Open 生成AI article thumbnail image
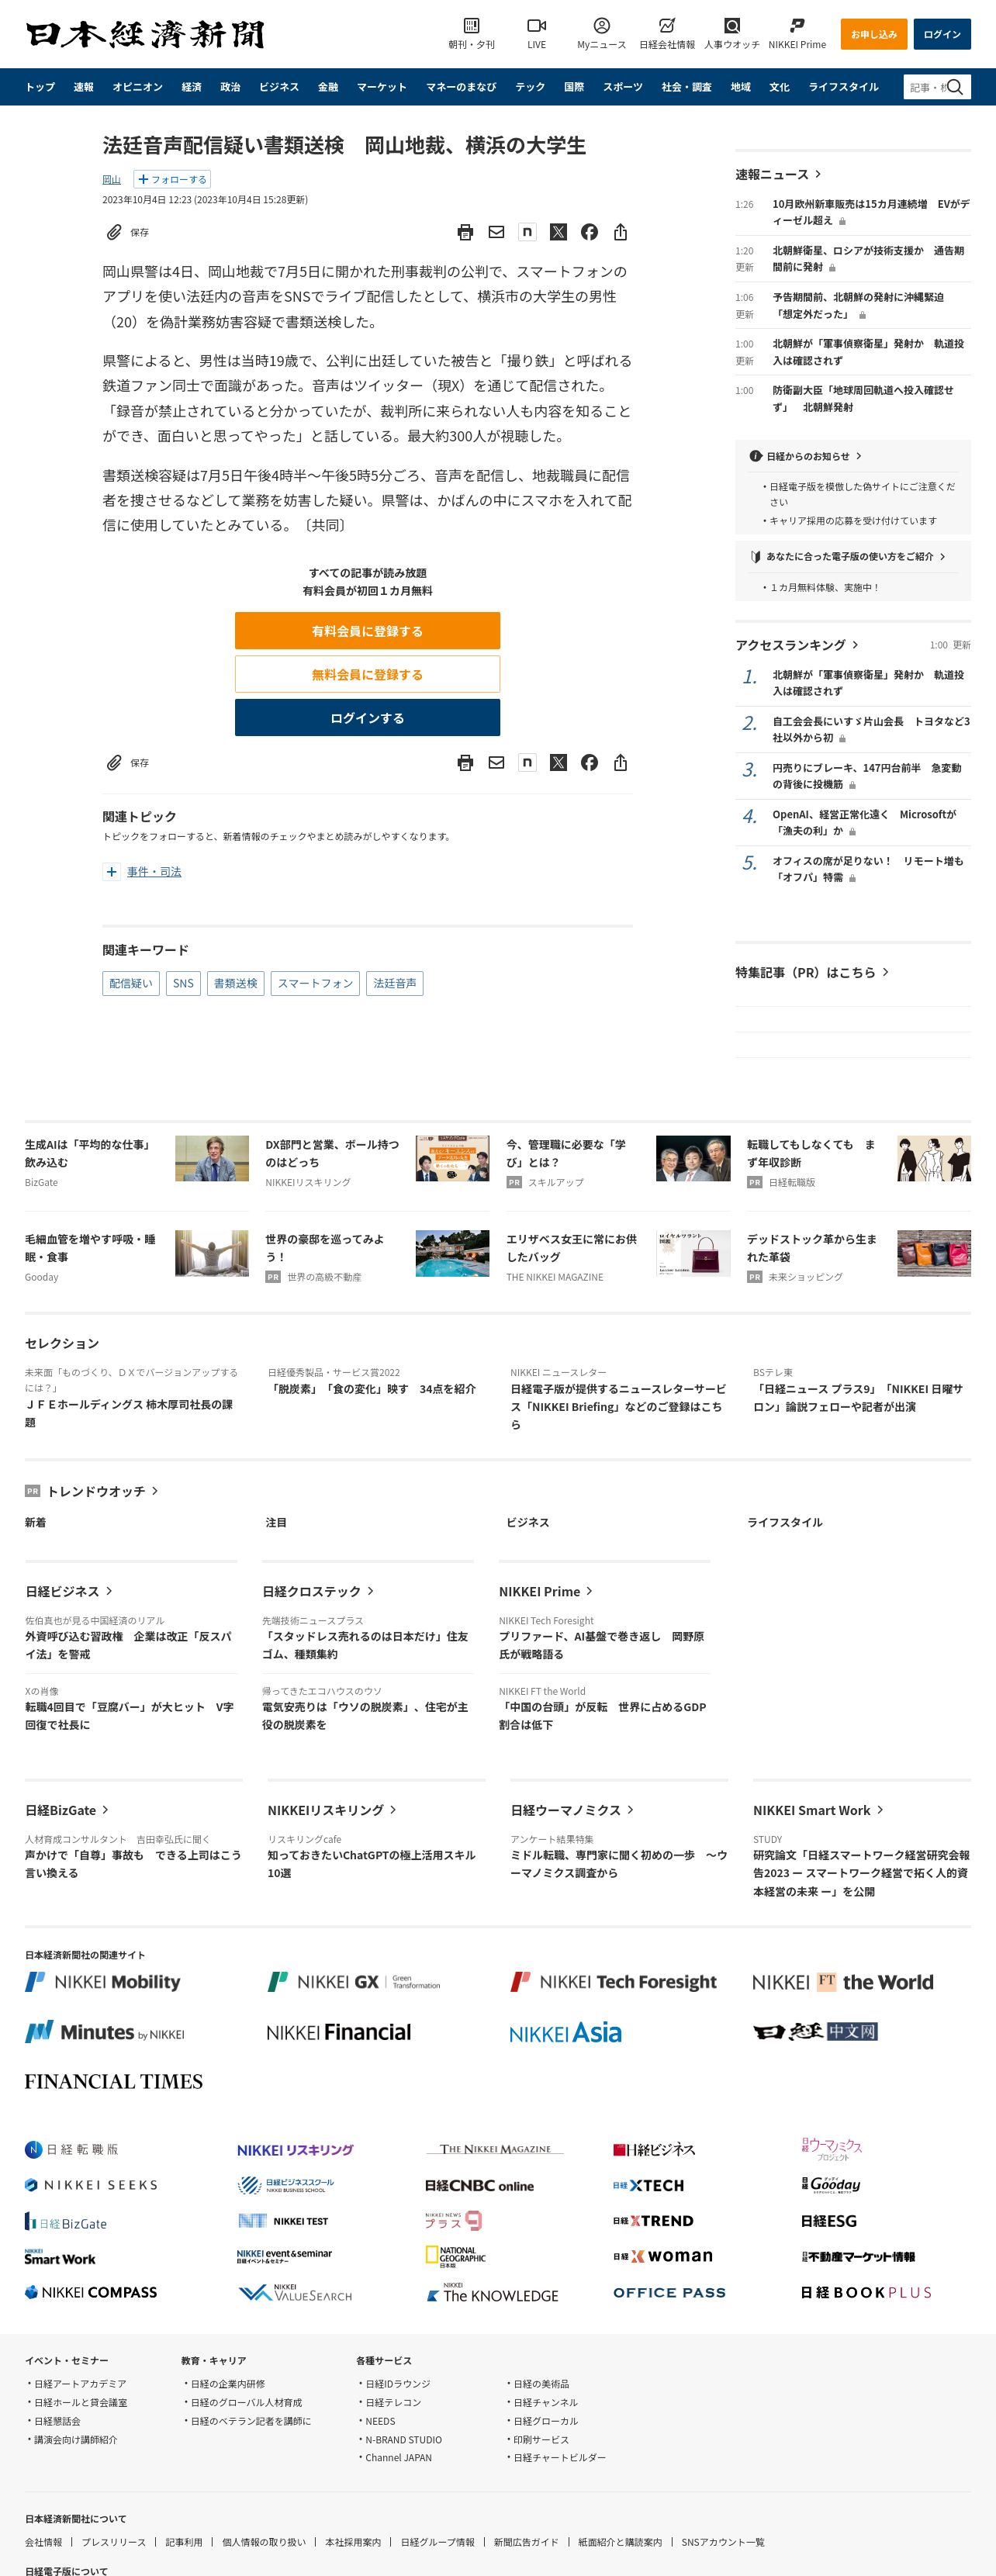This screenshot has width=996, height=2576. 212,1158
